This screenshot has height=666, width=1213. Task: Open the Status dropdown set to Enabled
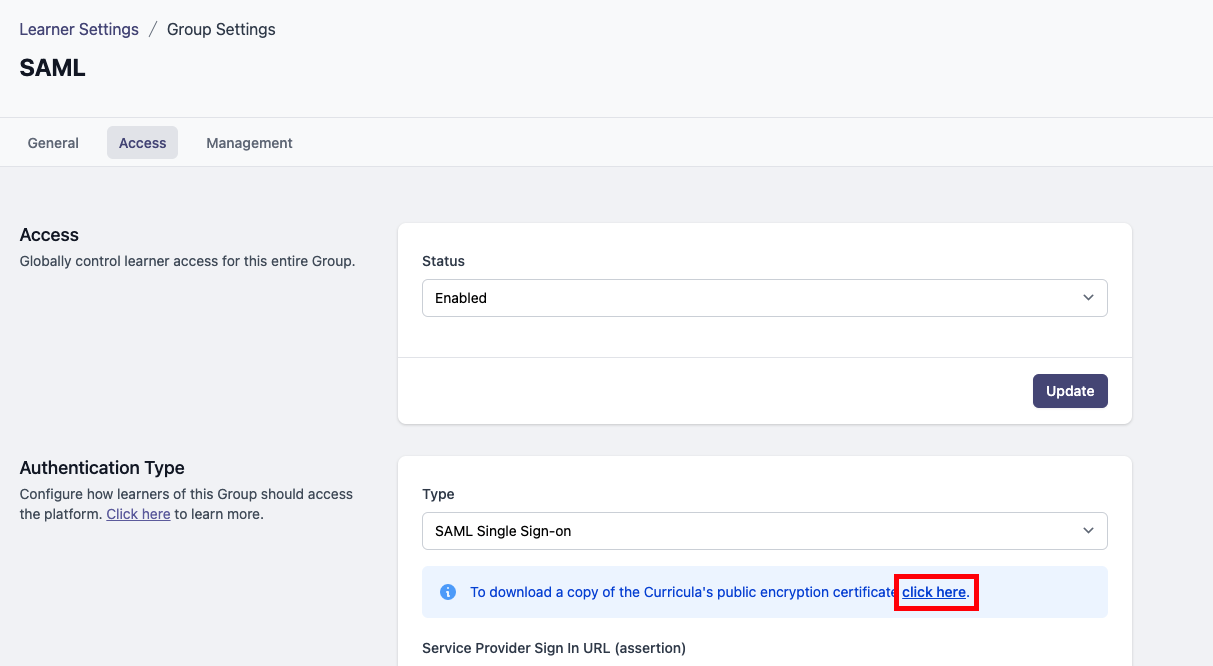[x=765, y=298]
